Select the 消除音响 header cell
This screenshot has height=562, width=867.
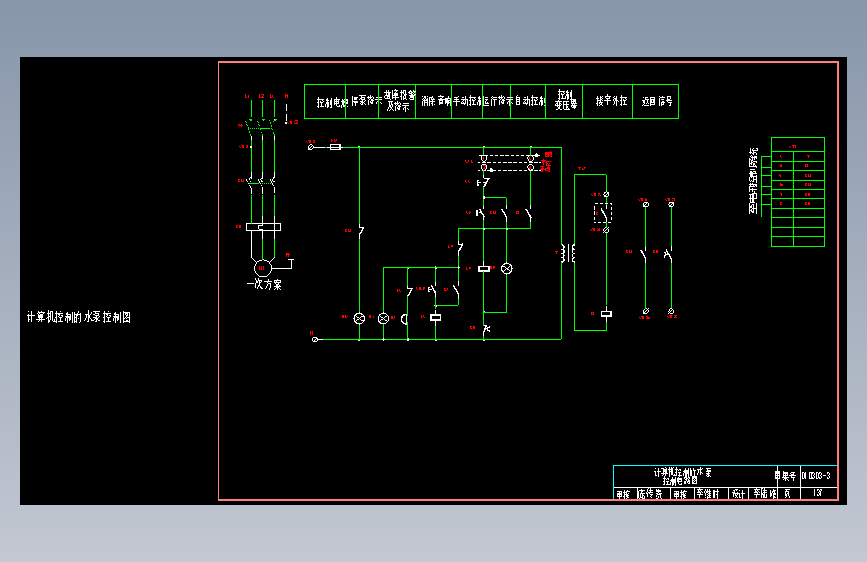(x=434, y=102)
